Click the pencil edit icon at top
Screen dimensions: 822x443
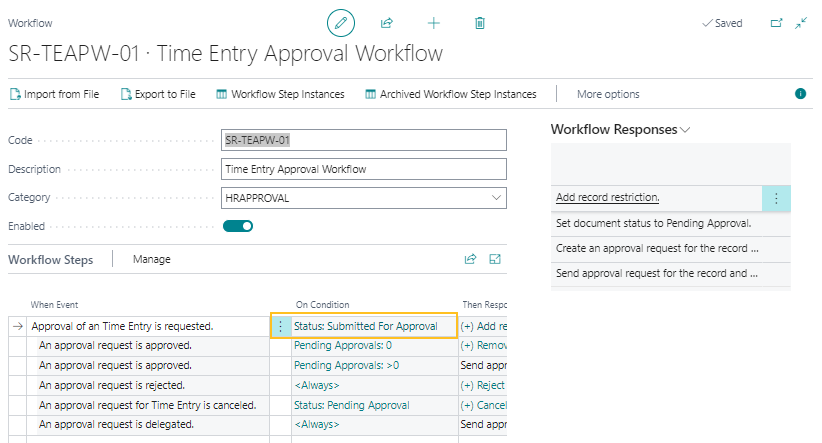point(341,23)
